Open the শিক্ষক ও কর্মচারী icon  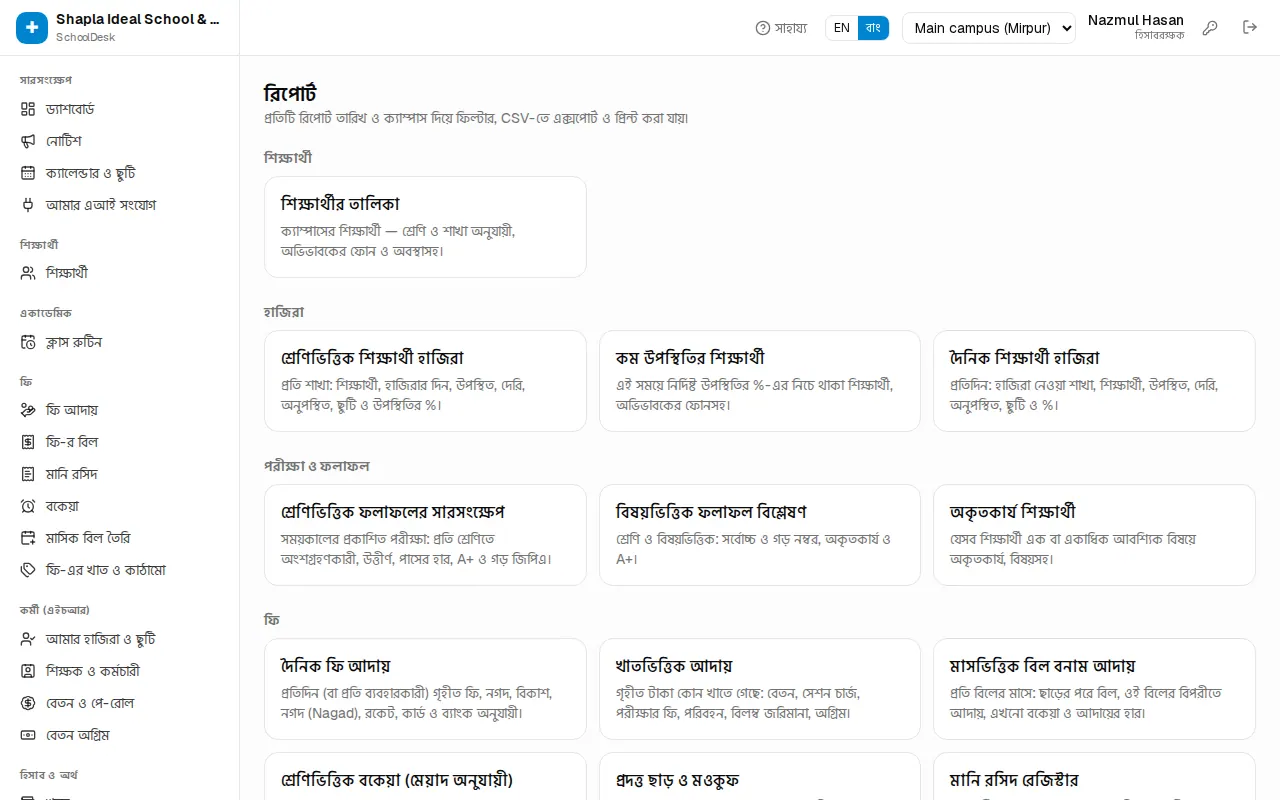(x=28, y=671)
